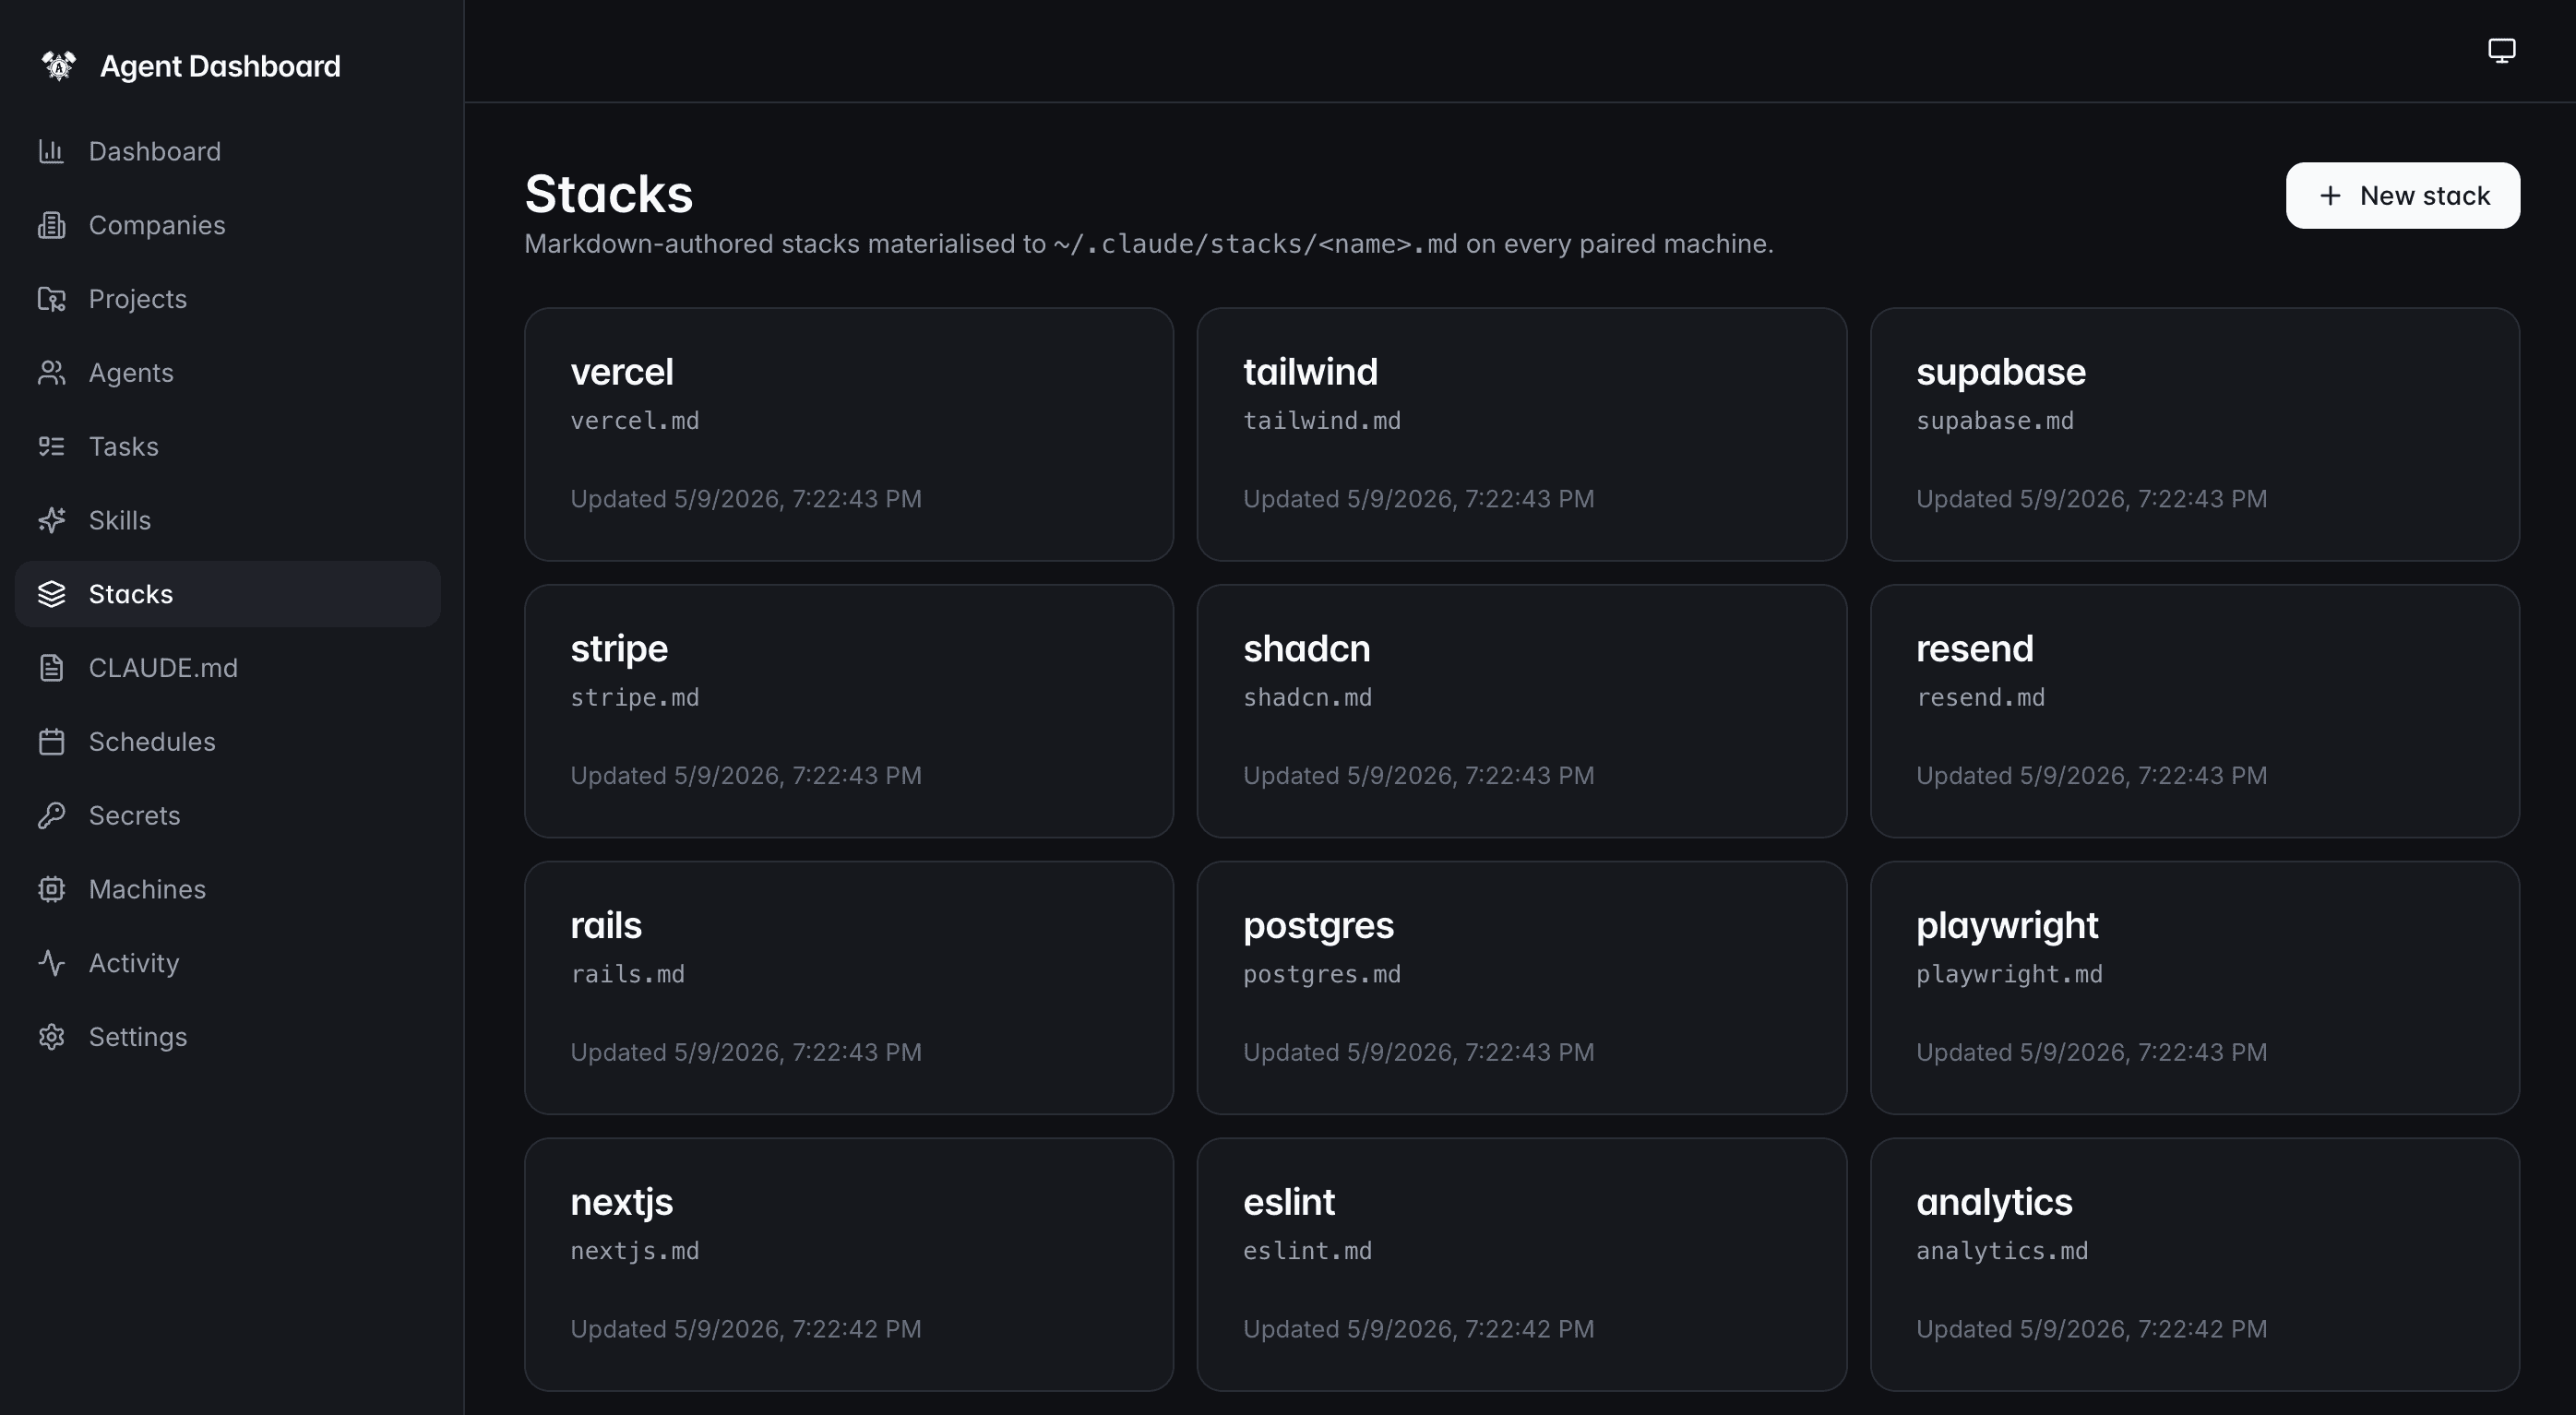Screen dimensions: 2576x1415
Task: Open Settings from sidebar
Action: click(228, 1037)
